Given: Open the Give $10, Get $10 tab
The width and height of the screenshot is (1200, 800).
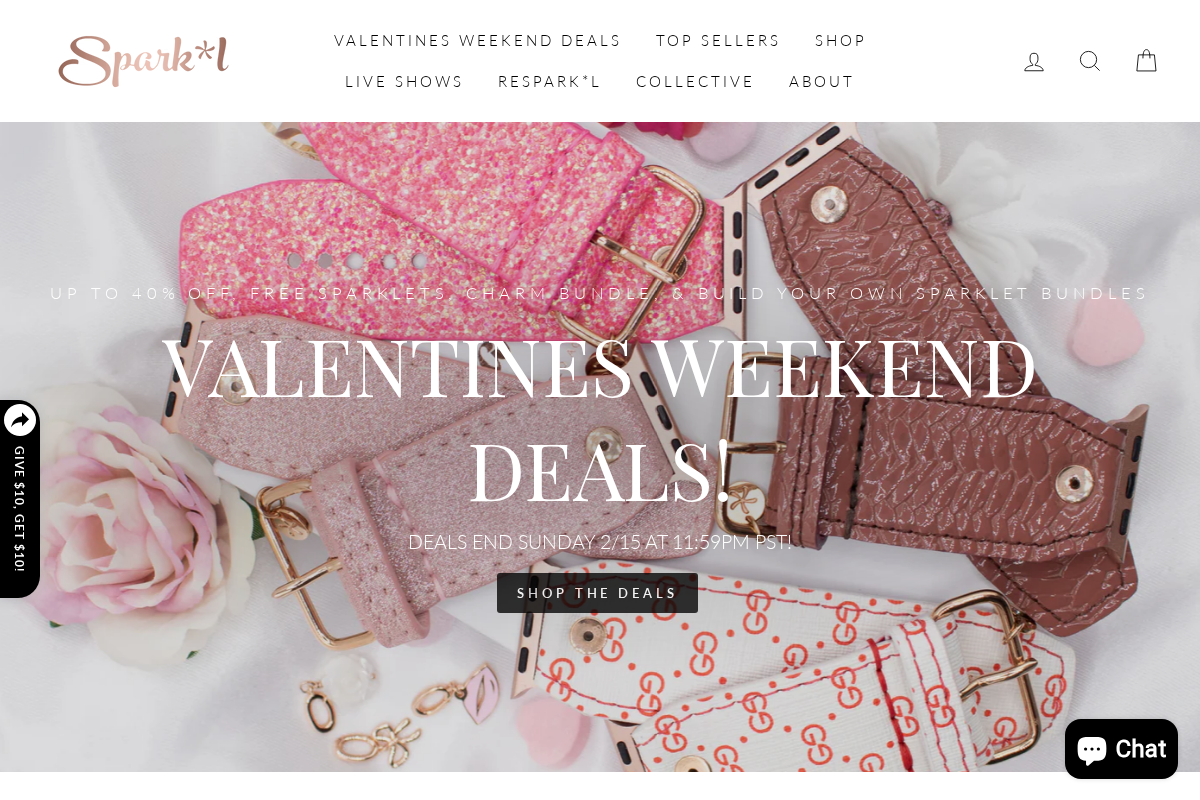Looking at the screenshot, I should (20, 509).
